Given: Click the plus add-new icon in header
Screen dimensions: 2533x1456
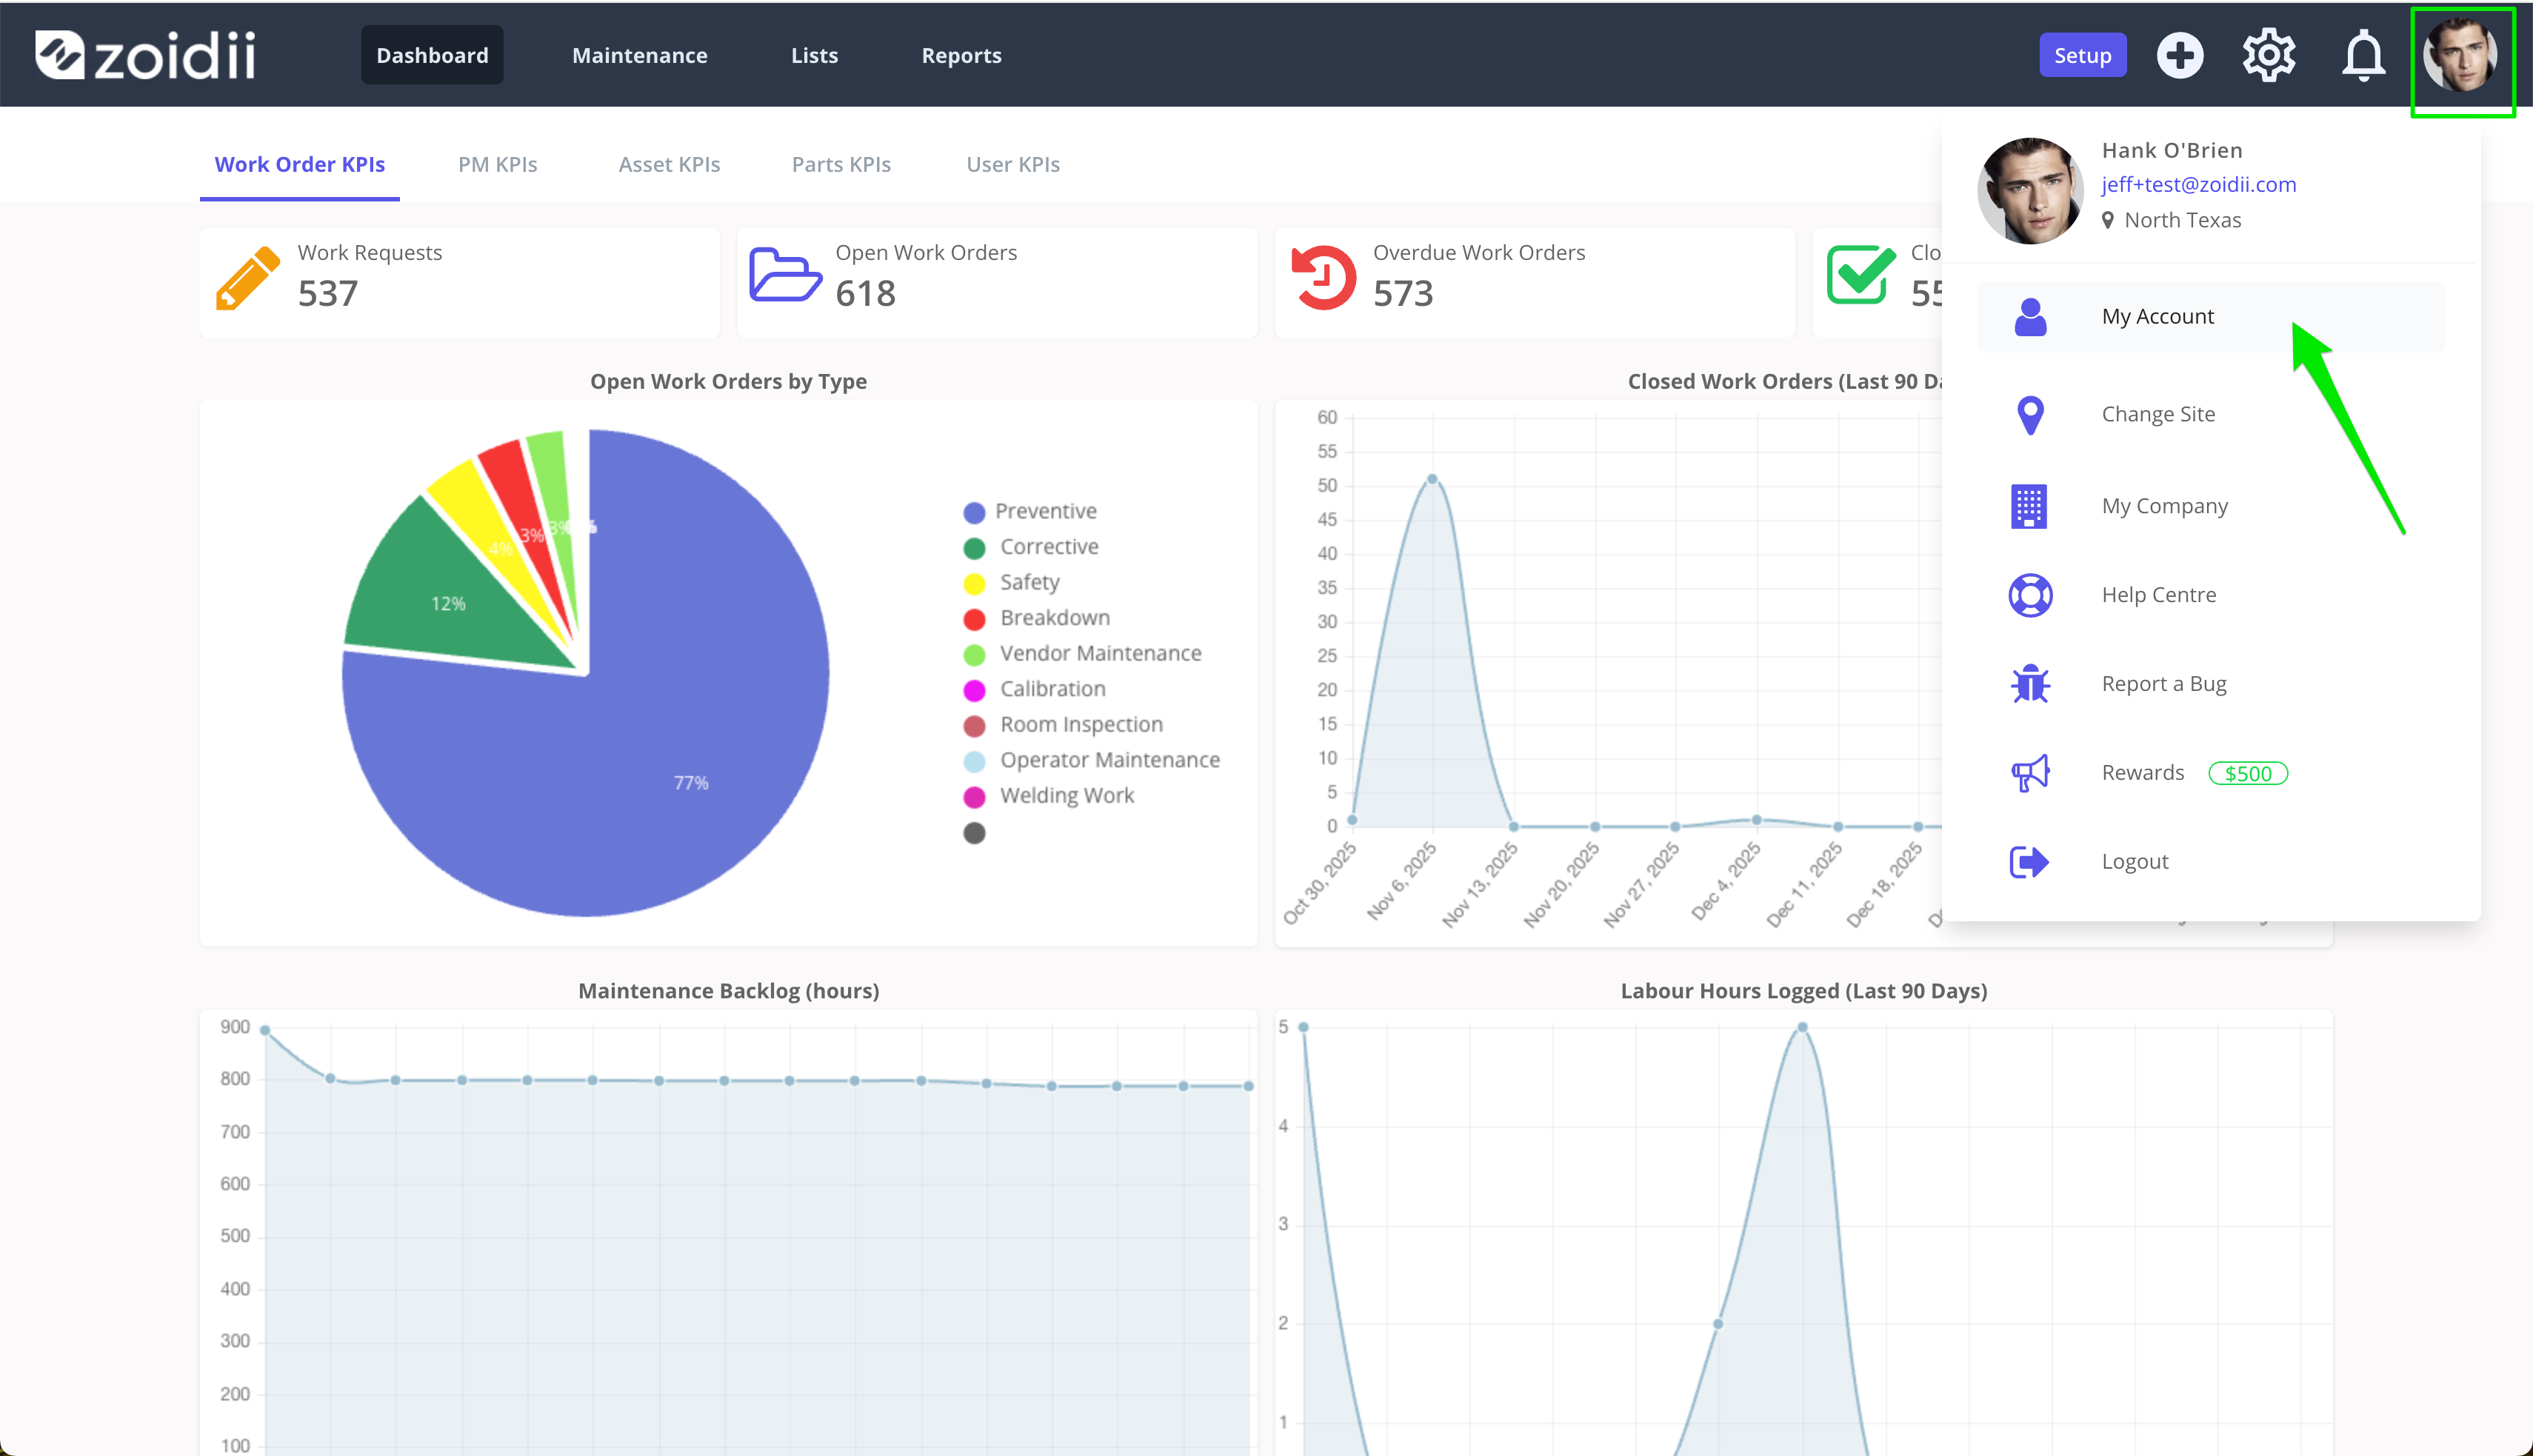Looking at the screenshot, I should (x=2180, y=56).
